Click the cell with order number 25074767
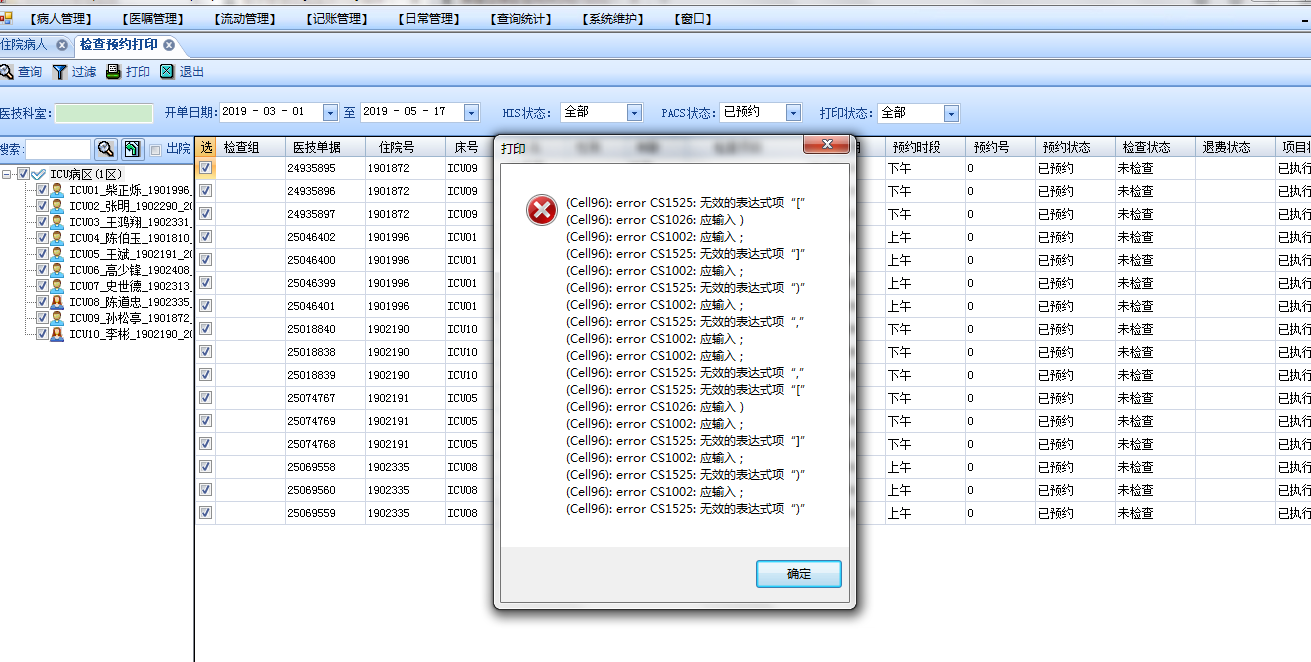This screenshot has height=662, width=1311. pos(325,398)
